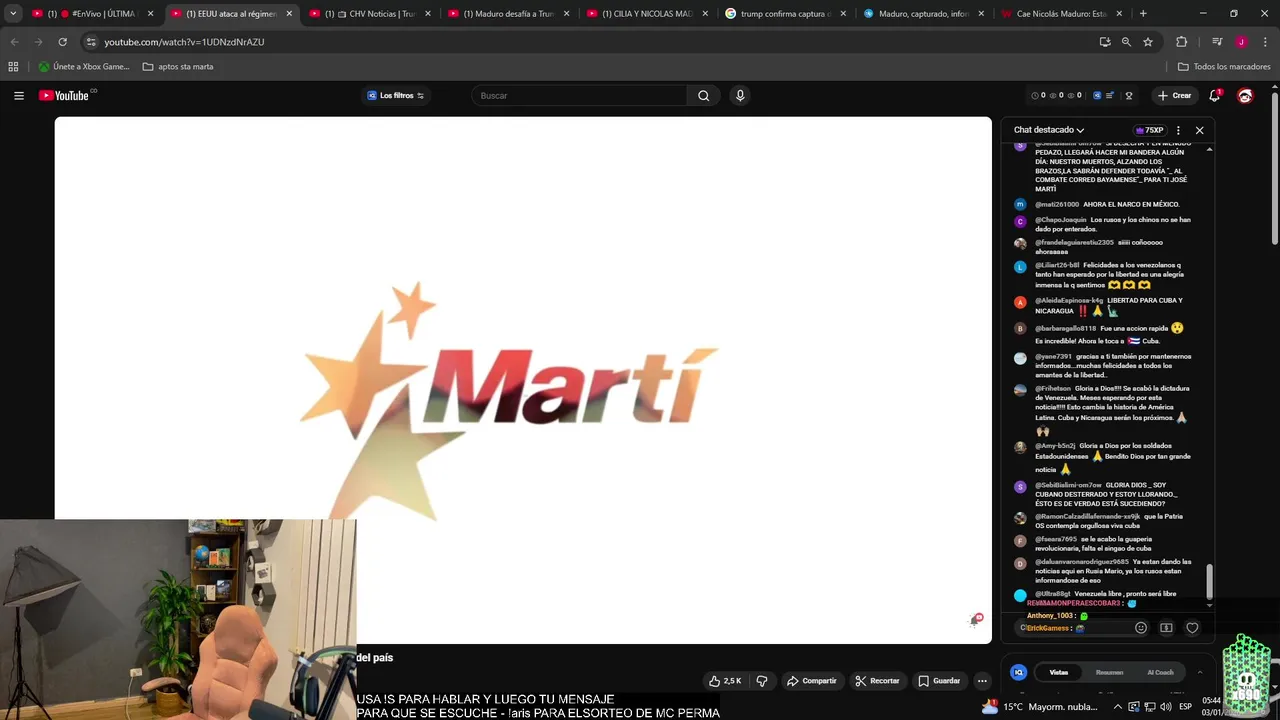This screenshot has height=720, width=1280.
Task: Switch to CHV Noticias tab
Action: pyautogui.click(x=370, y=14)
